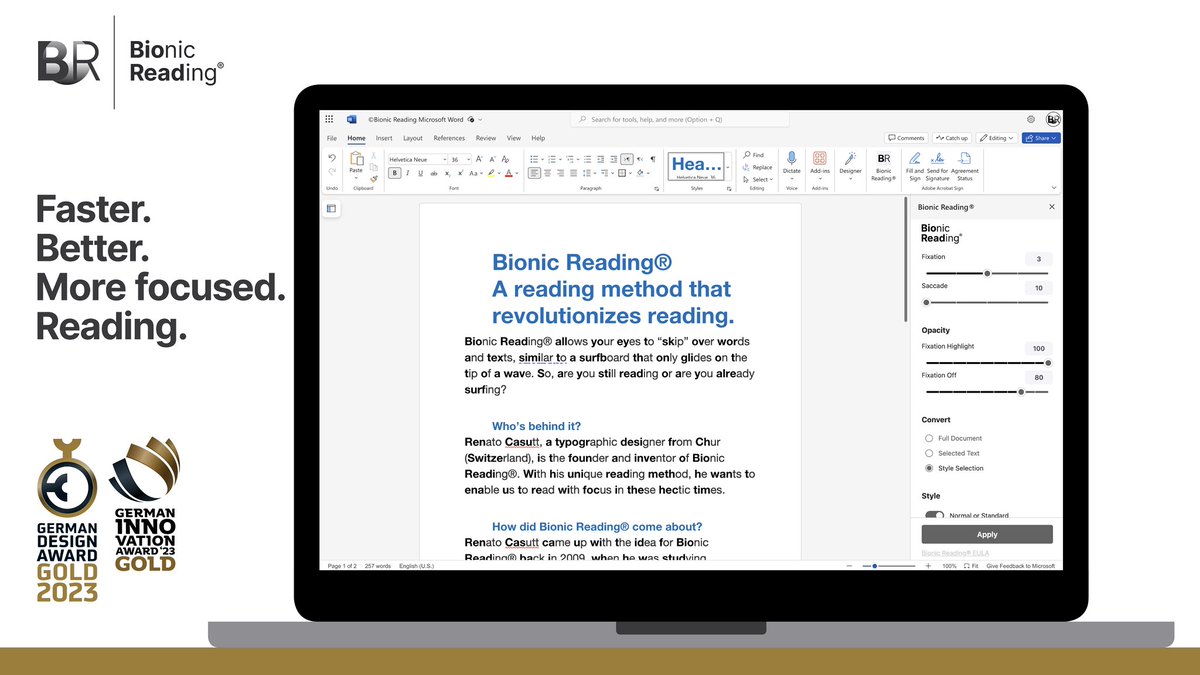Select the Full Document radio option
The height and width of the screenshot is (675, 1200).
929,438
